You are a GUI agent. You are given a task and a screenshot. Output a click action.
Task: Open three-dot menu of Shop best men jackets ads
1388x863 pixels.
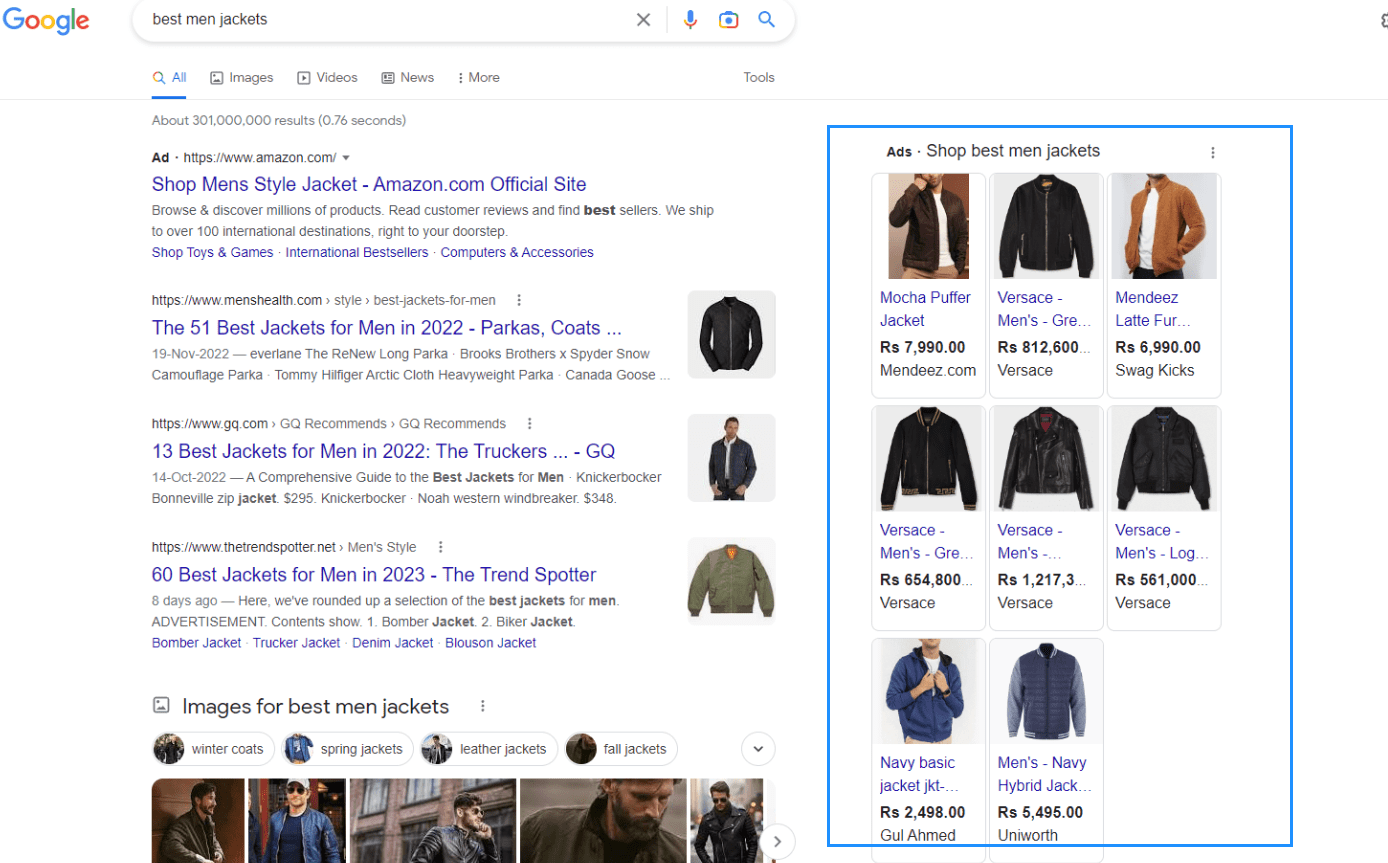(1212, 153)
